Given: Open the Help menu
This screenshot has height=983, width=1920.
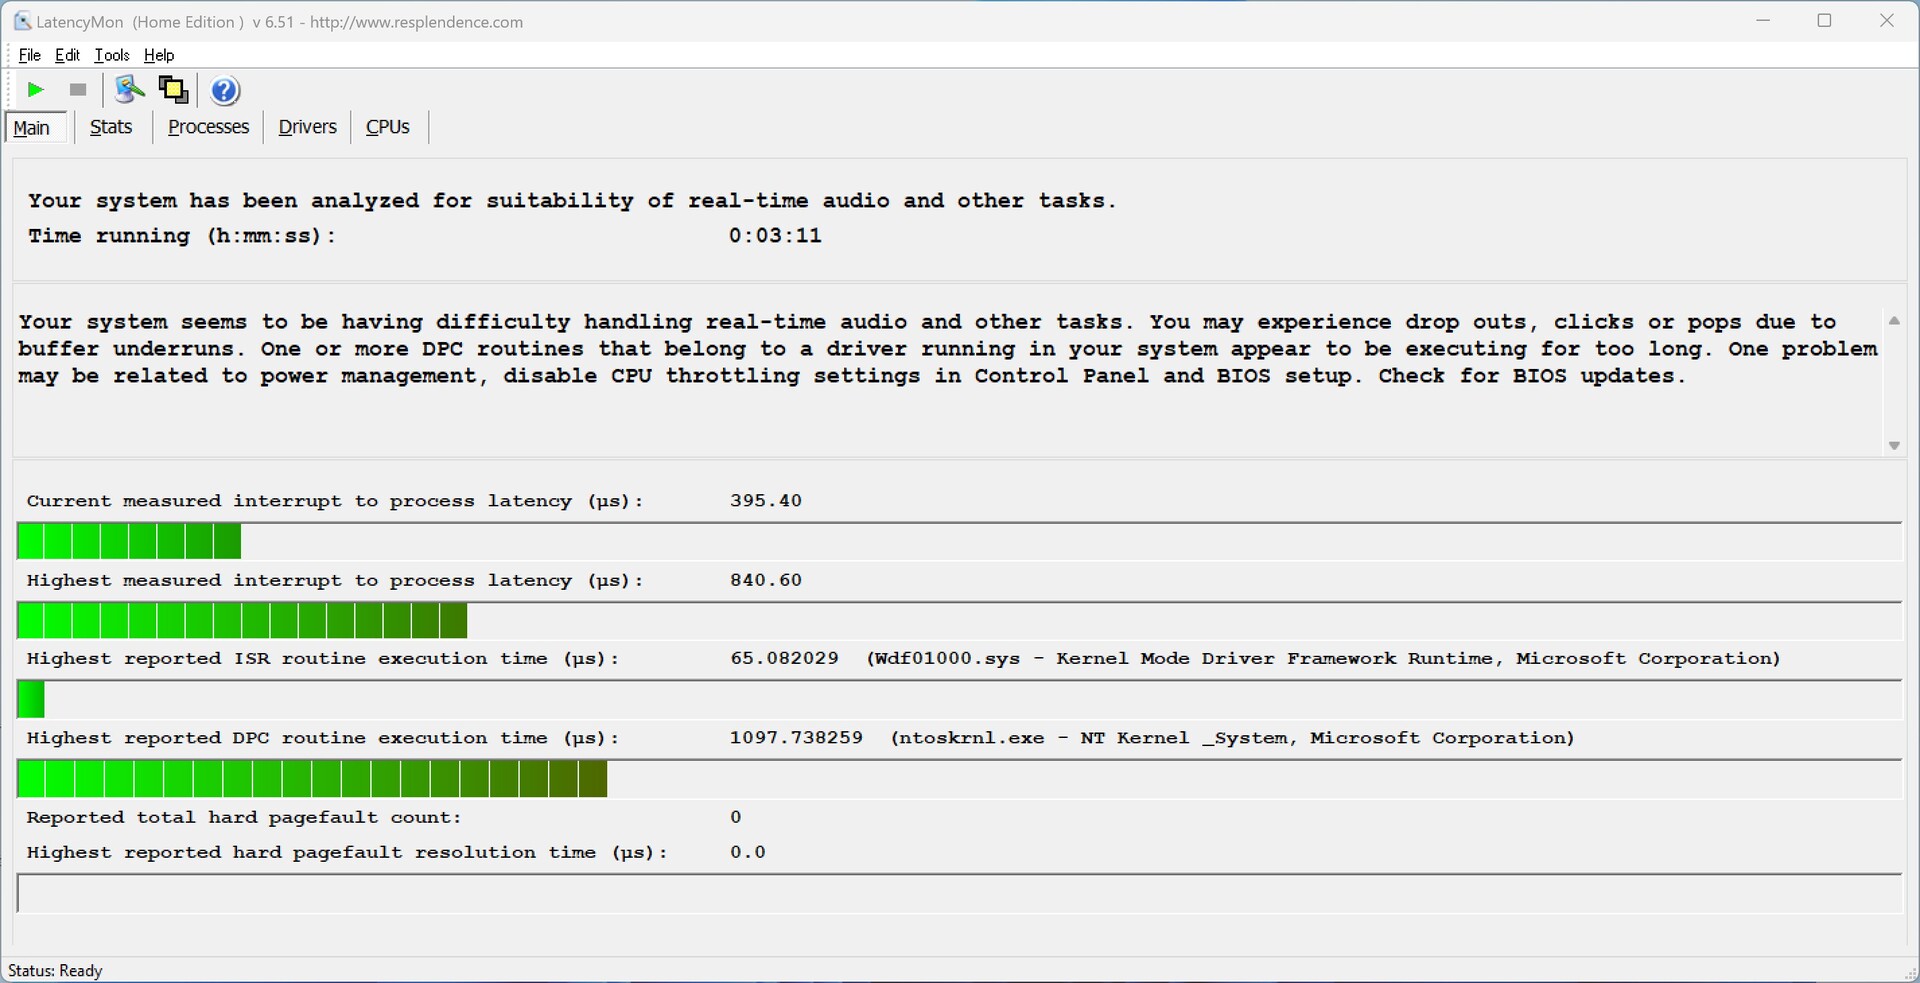Looking at the screenshot, I should (159, 55).
